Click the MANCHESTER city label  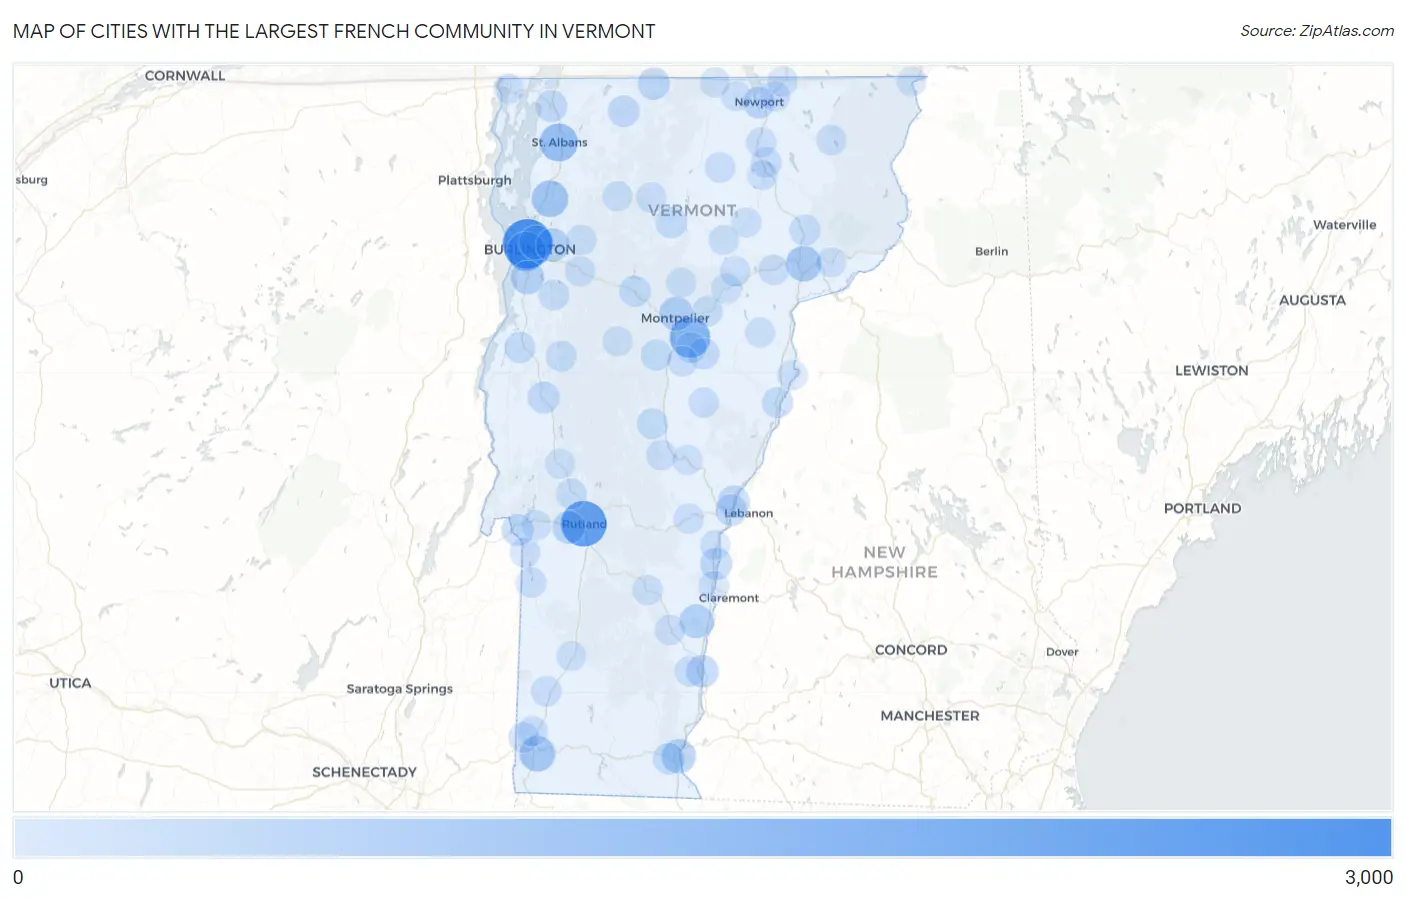[x=930, y=716]
